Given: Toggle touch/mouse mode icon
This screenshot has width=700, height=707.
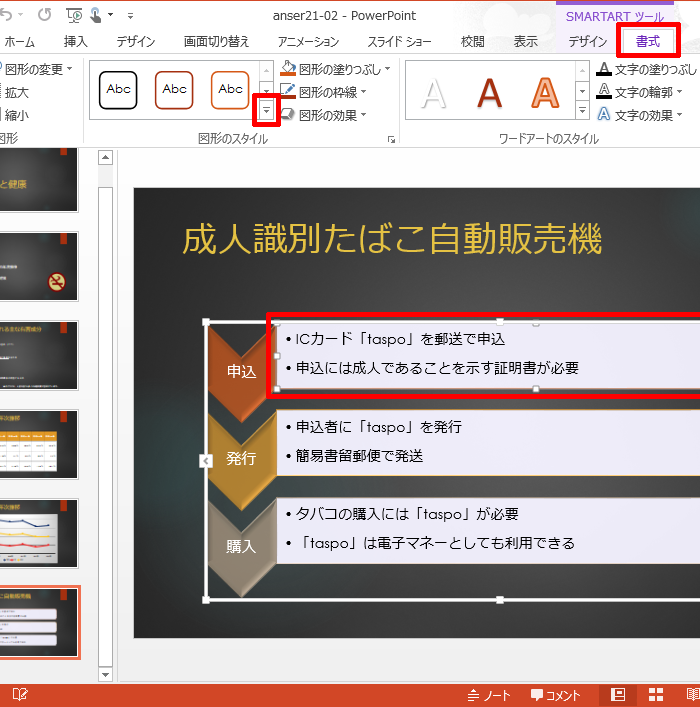Looking at the screenshot, I should coord(96,15).
